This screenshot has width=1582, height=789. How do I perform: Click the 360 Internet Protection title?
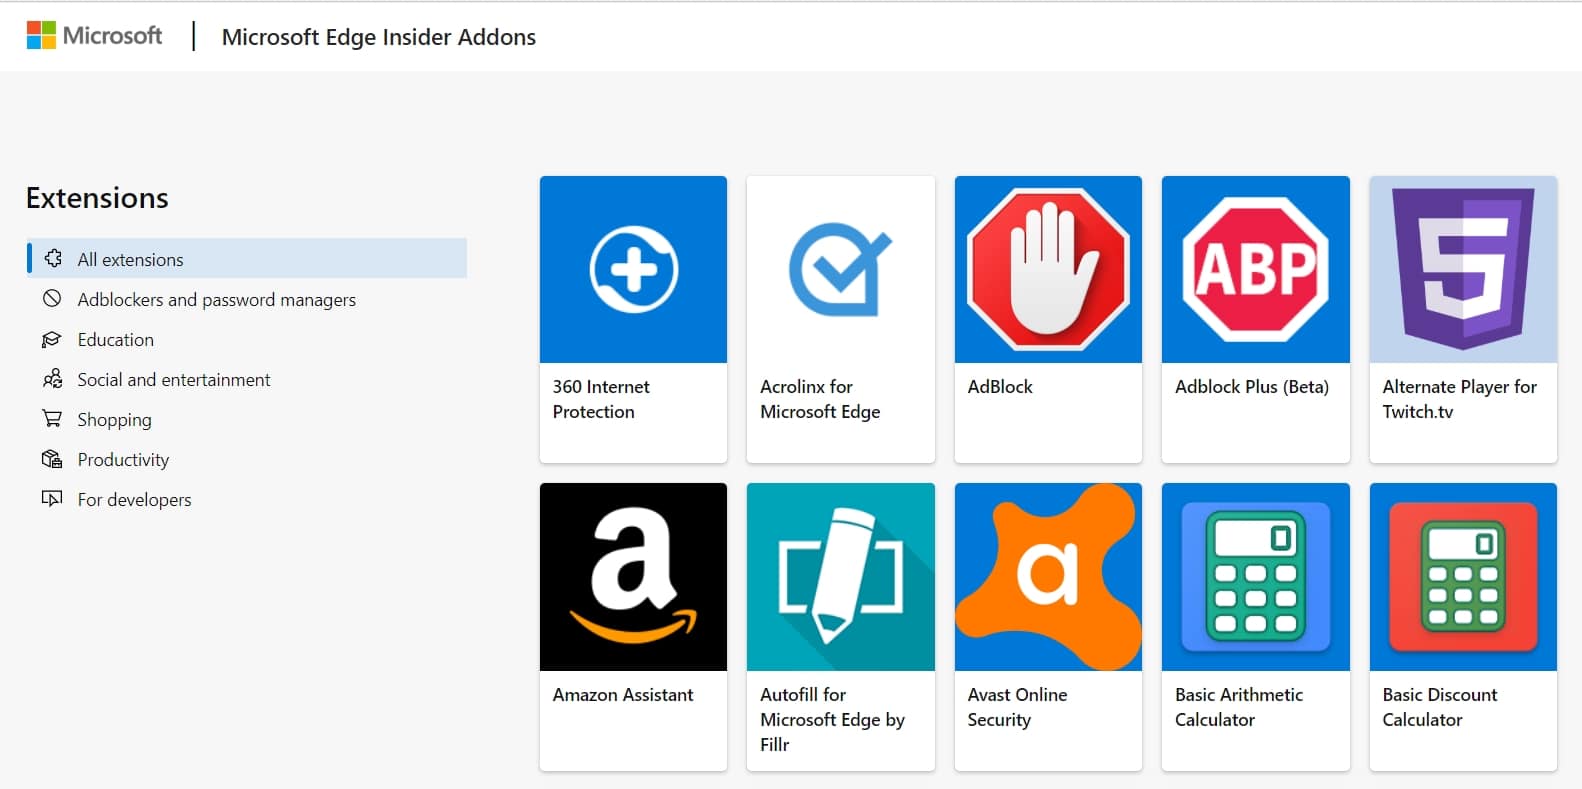pos(601,399)
